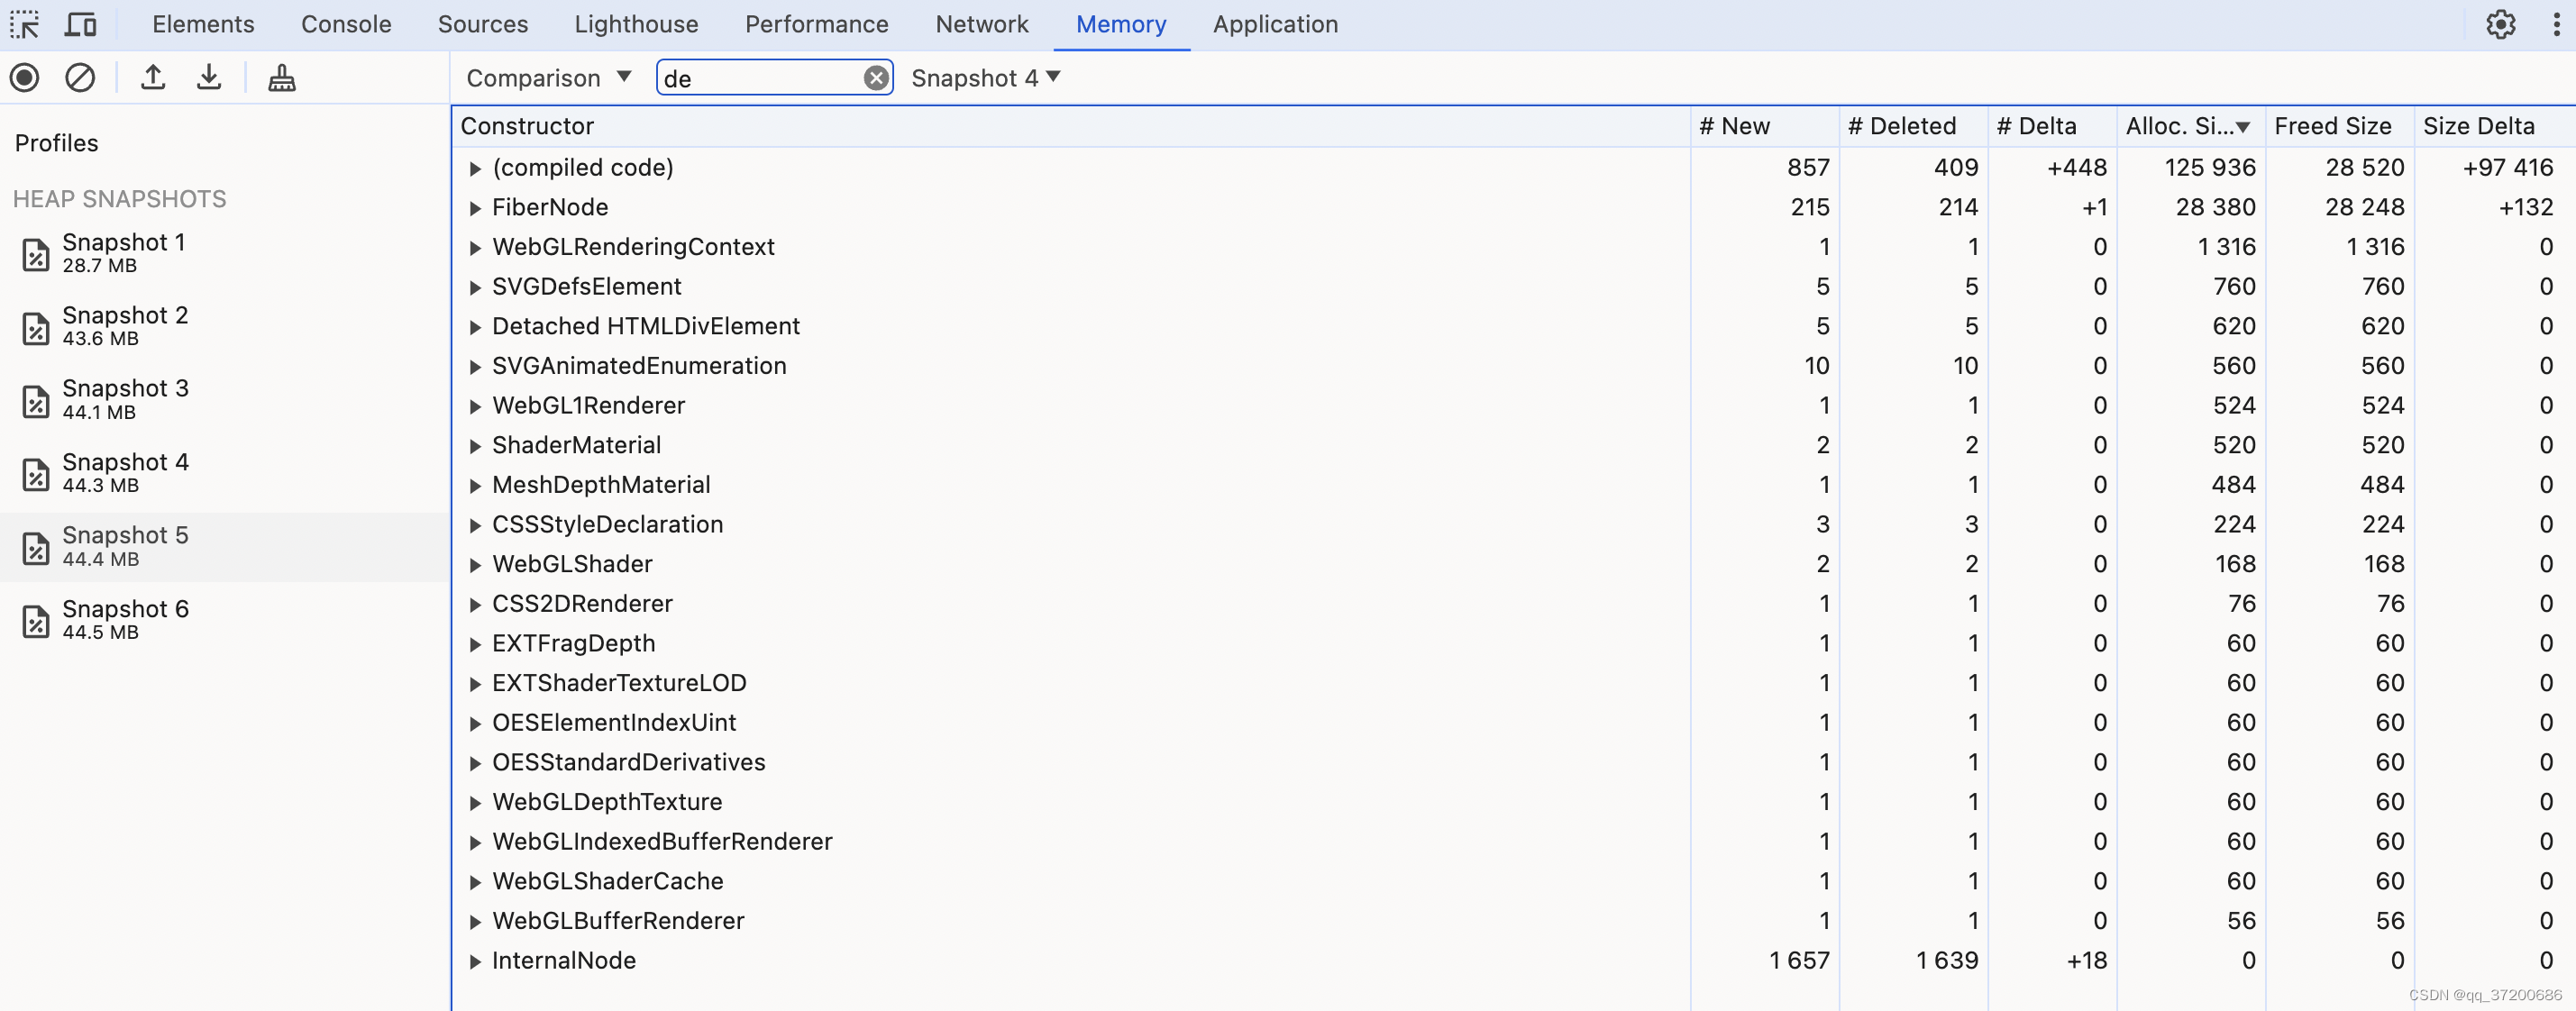Expand the Detached HTMLDivElement row
The width and height of the screenshot is (2576, 1011).
tap(476, 327)
